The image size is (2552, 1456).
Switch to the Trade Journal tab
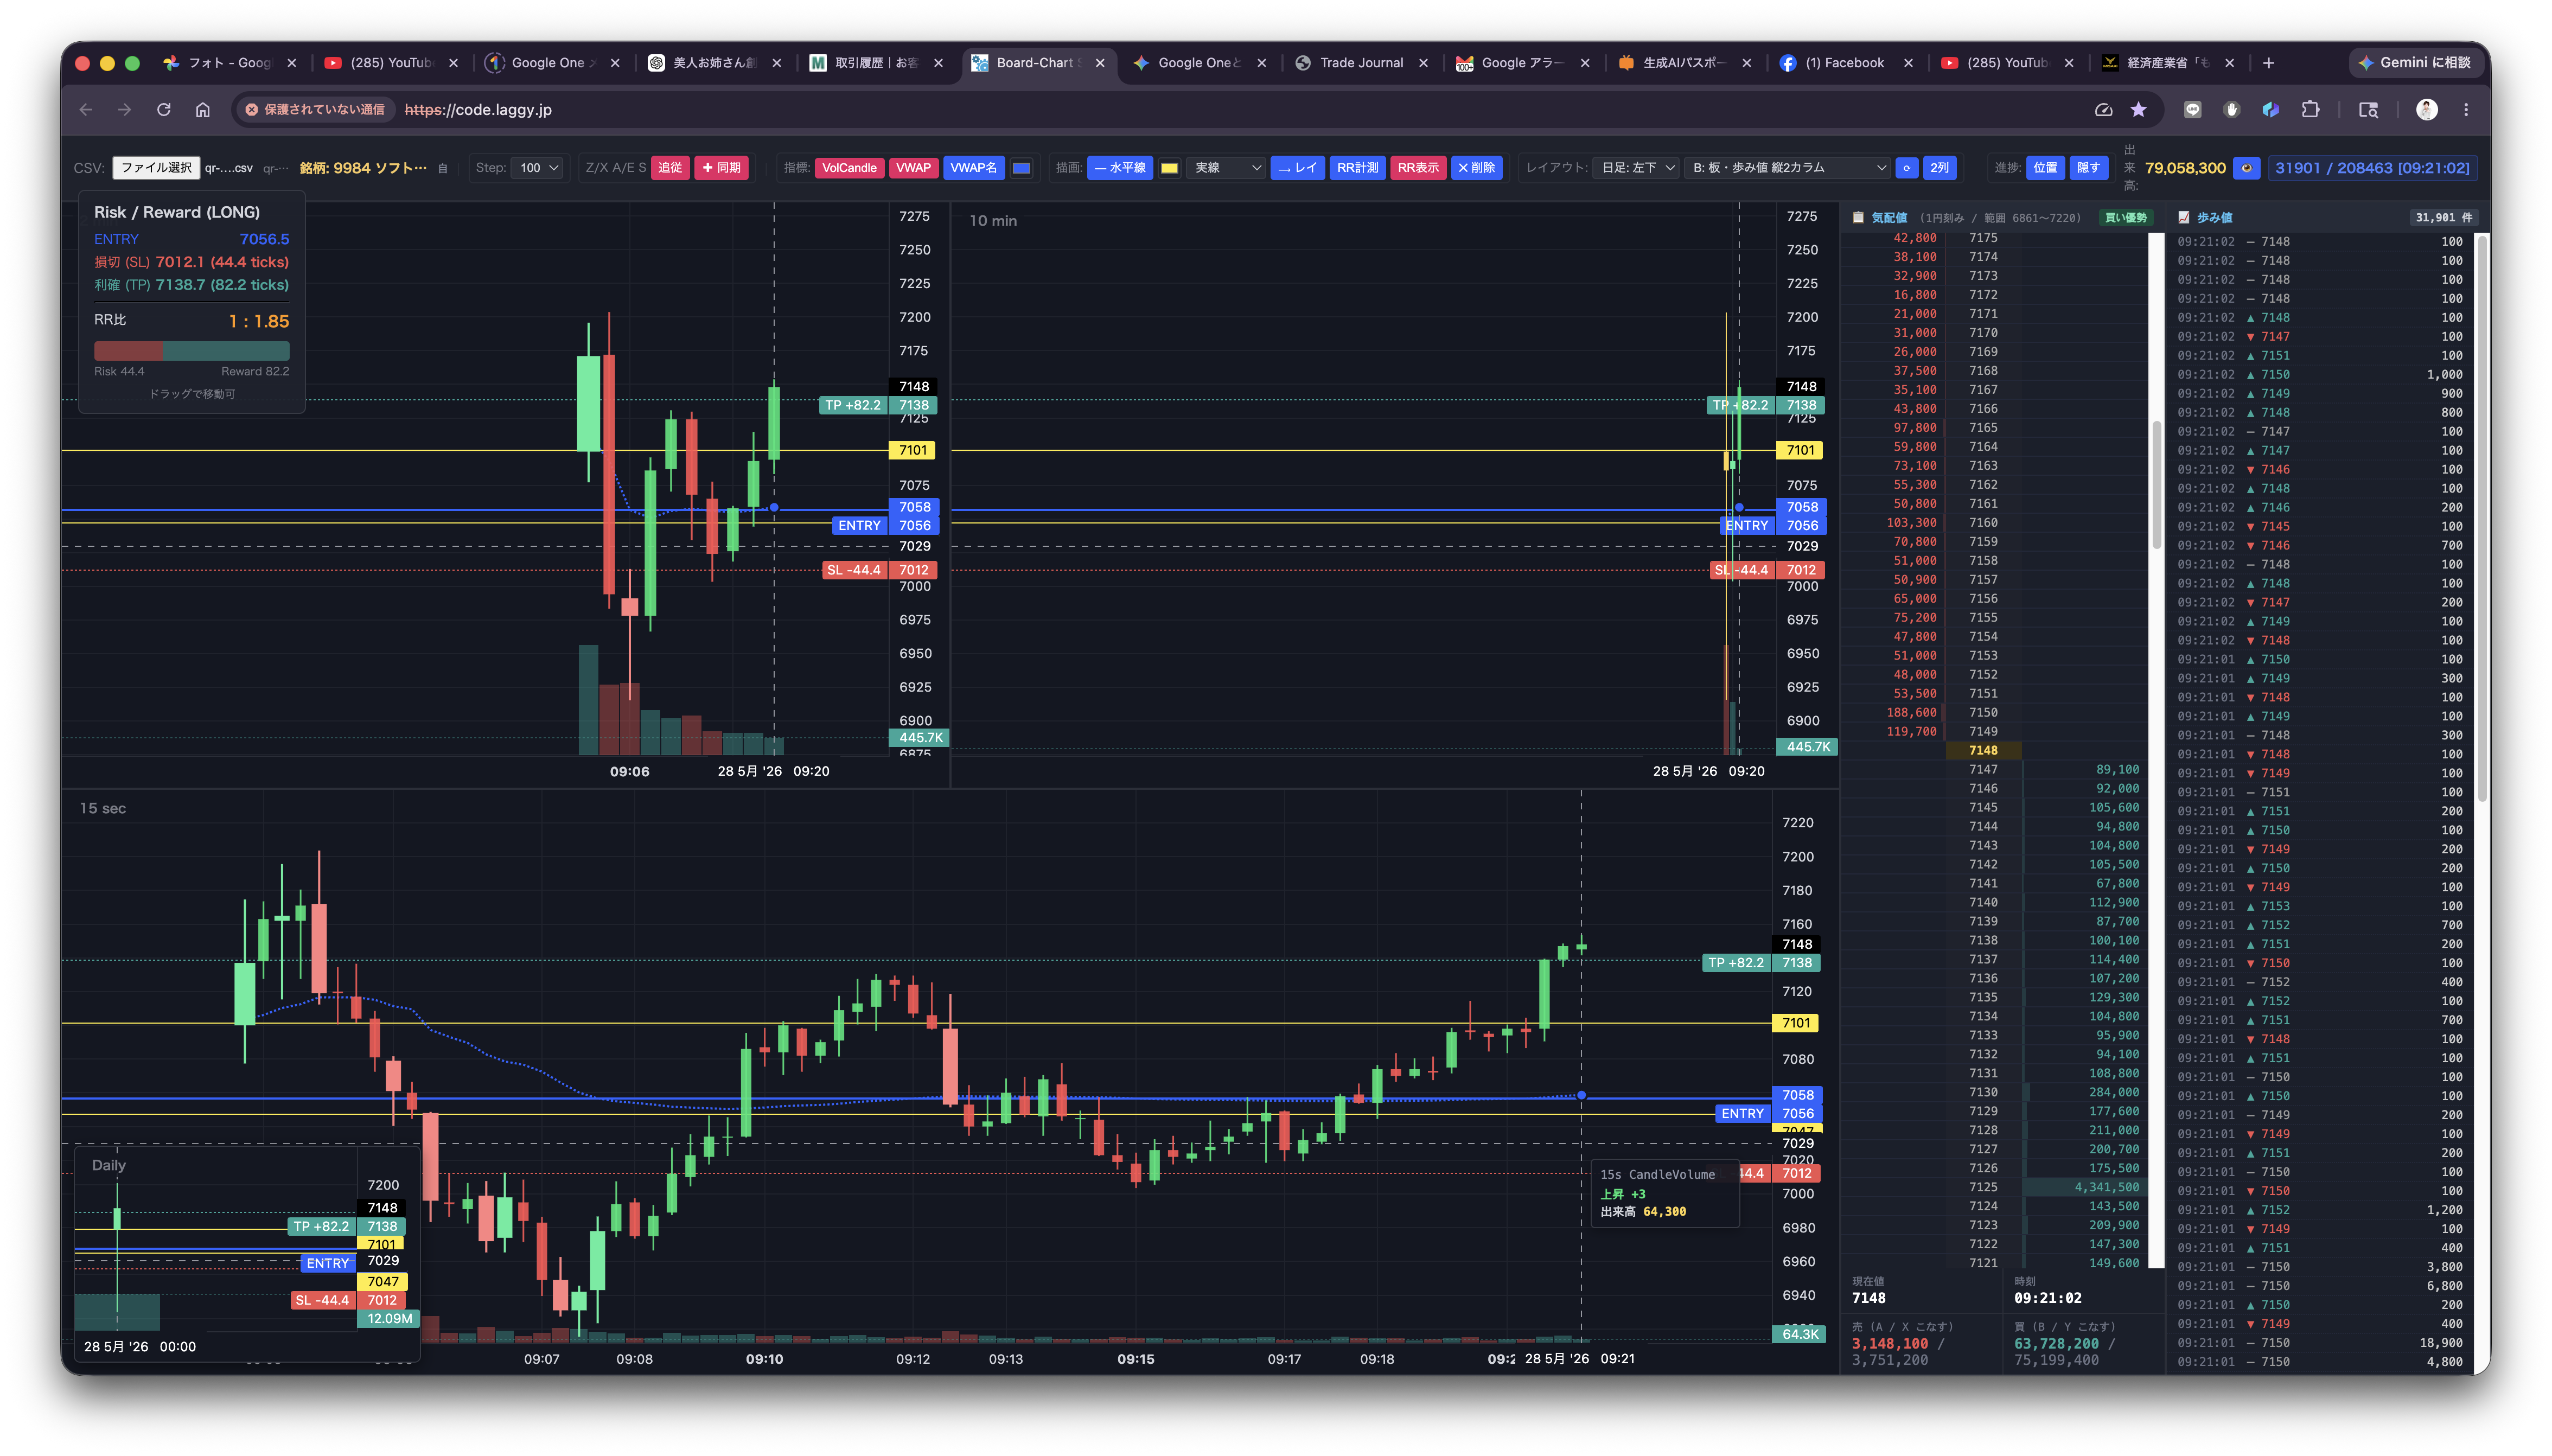[x=1361, y=62]
